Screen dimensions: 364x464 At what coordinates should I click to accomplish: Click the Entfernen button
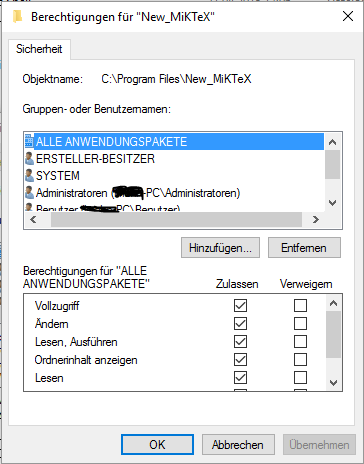(x=304, y=248)
